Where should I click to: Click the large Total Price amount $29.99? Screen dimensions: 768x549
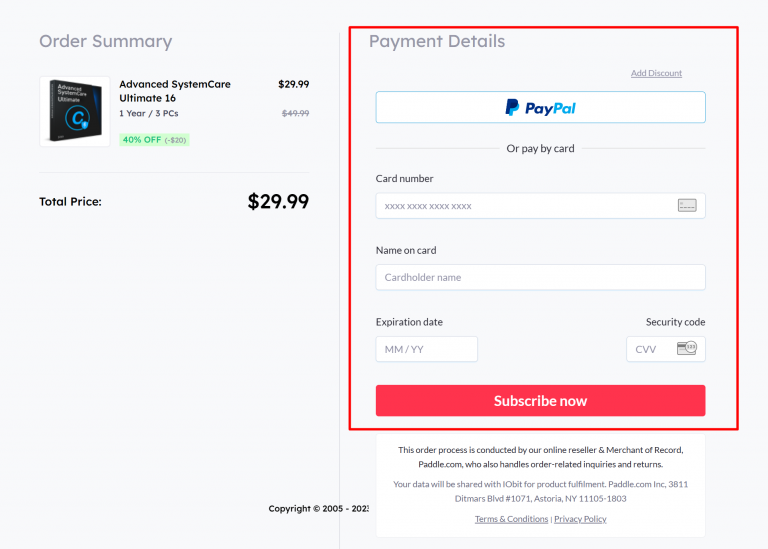pyautogui.click(x=278, y=201)
